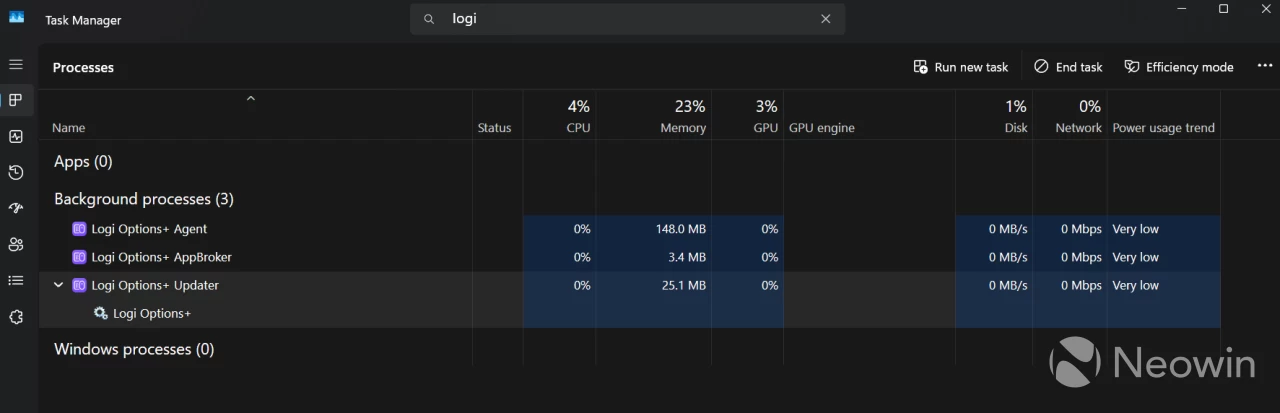
Task: Select the Processes sidebar icon
Action: click(x=16, y=100)
